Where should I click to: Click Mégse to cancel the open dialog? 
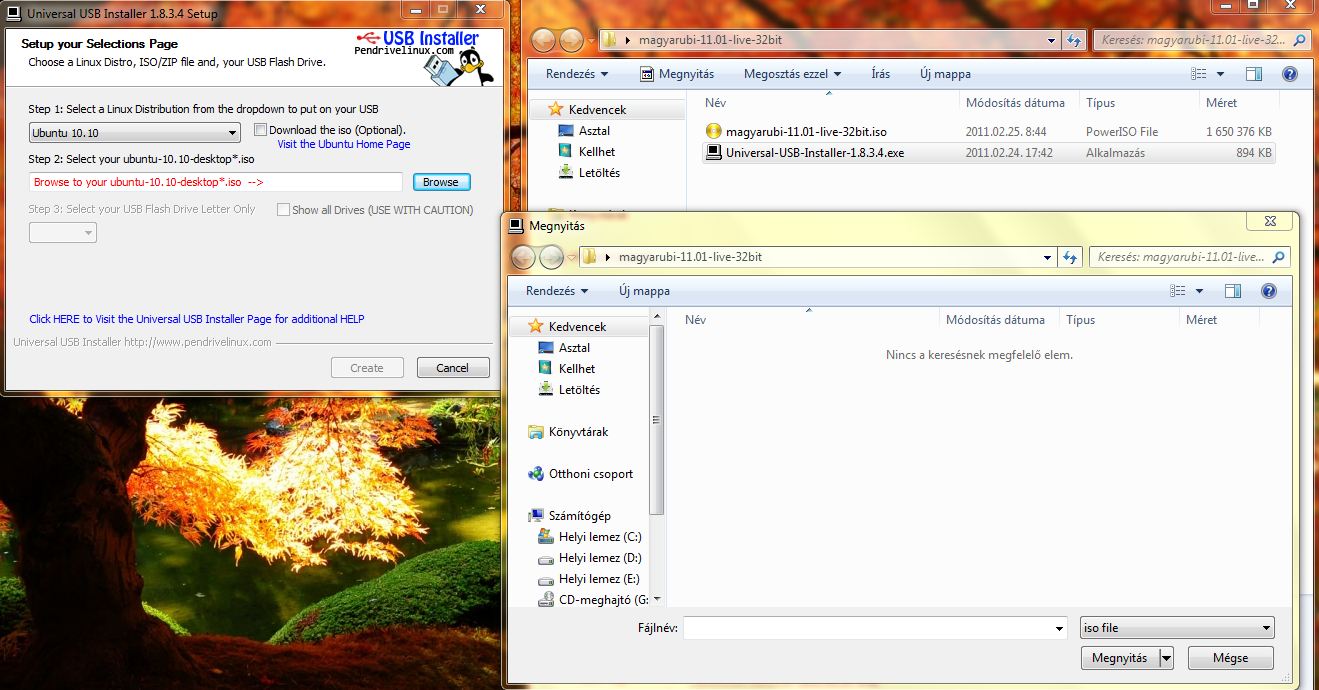(1231, 658)
